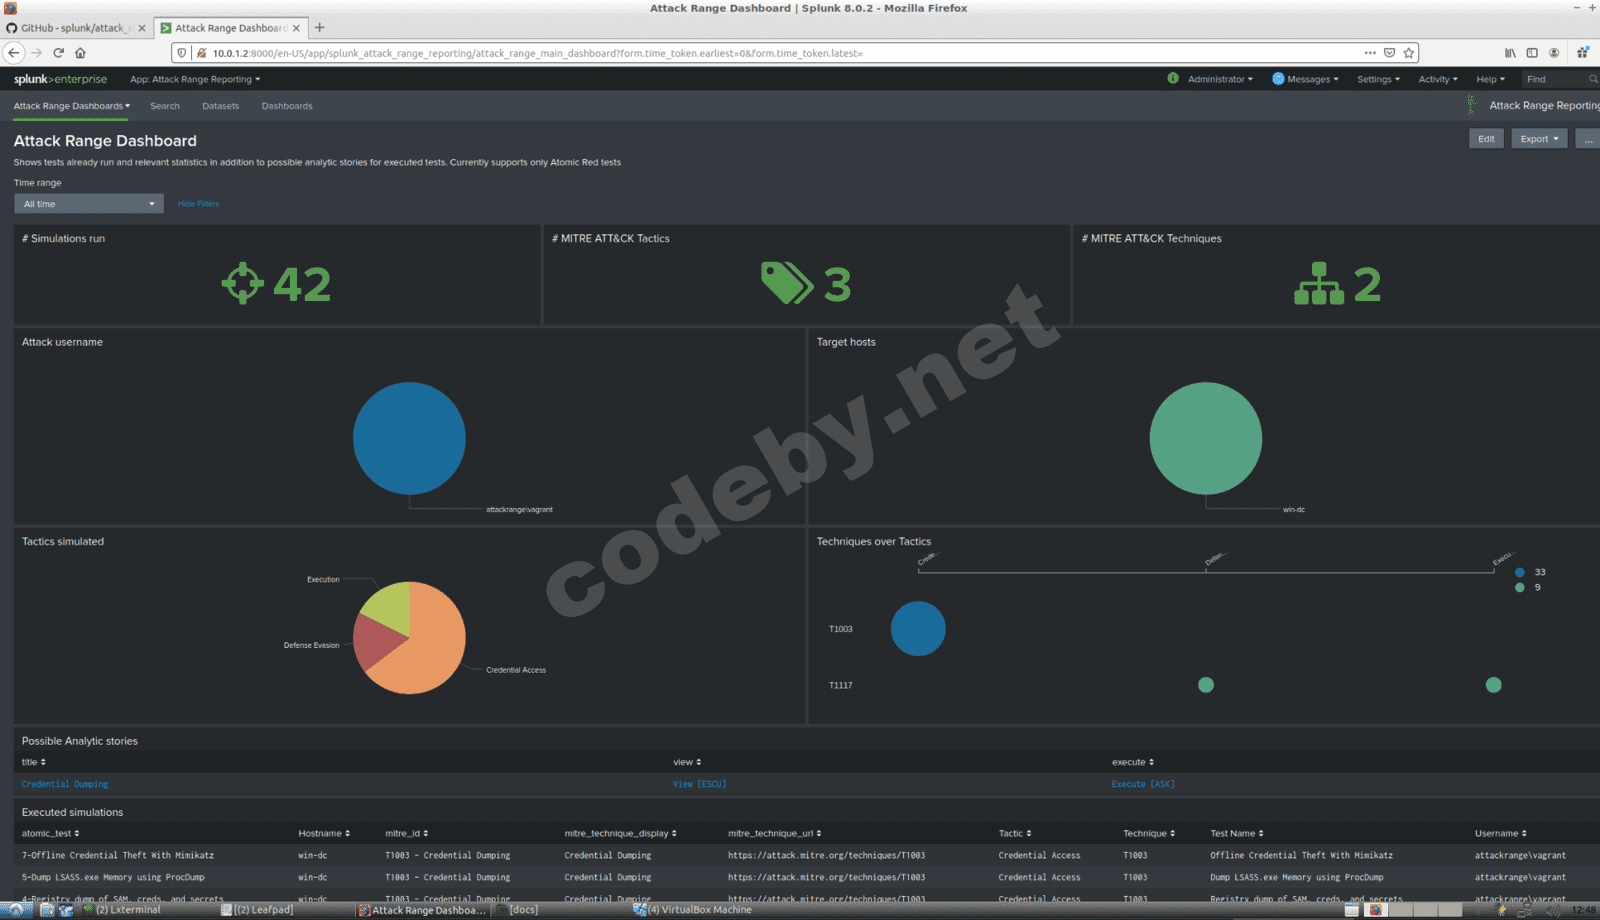The width and height of the screenshot is (1600, 920).
Task: Toggle sort on the Tactic column
Action: (x=1014, y=833)
